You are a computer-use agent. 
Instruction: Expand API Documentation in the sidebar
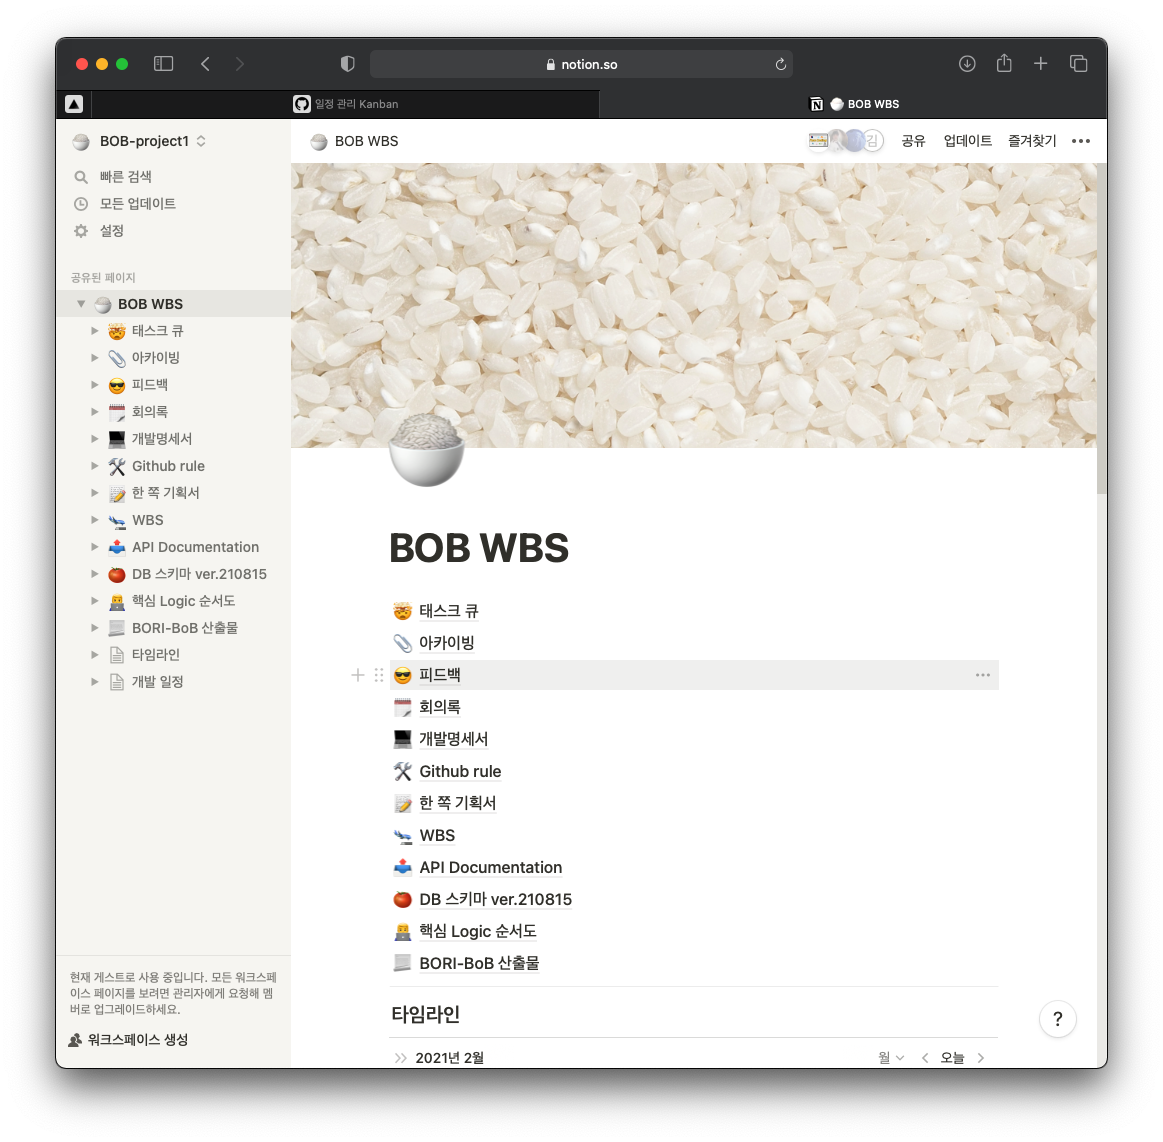(x=94, y=547)
